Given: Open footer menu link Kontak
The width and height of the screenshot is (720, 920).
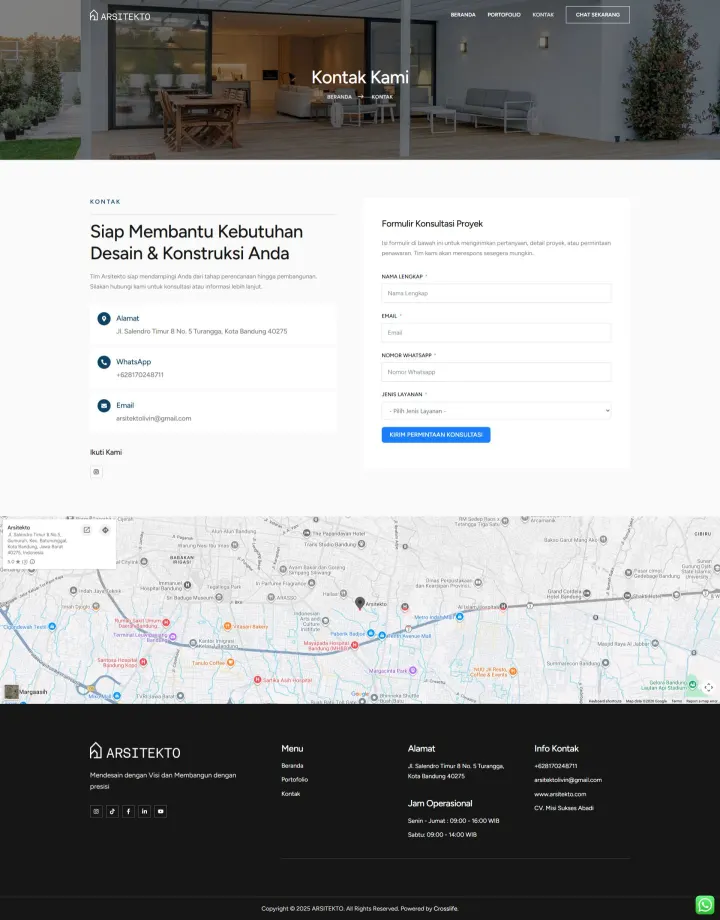Looking at the screenshot, I should [290, 794].
